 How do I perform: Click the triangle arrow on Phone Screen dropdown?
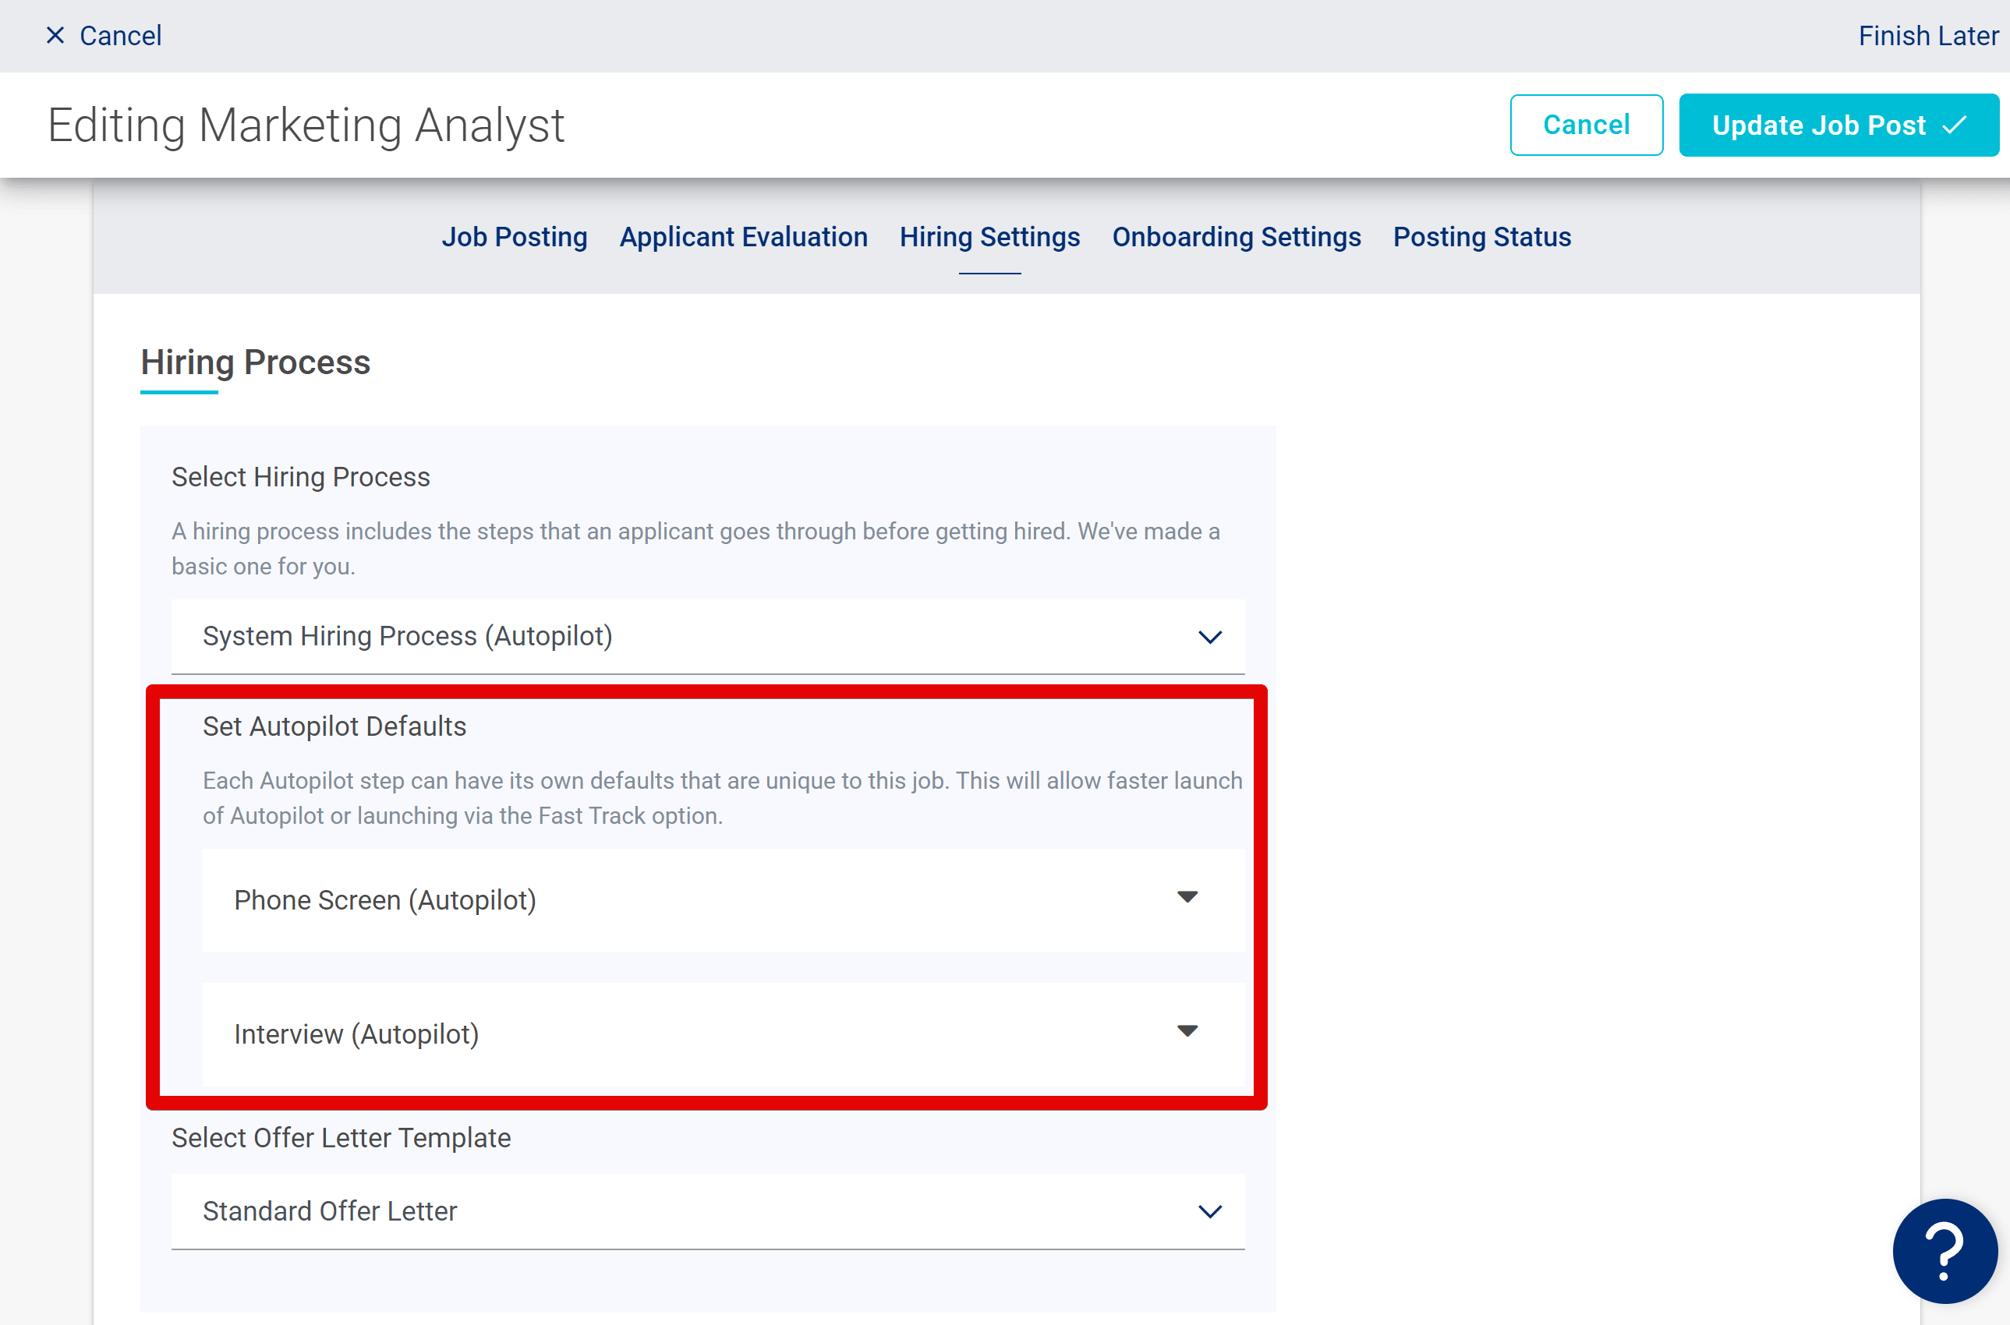[x=1188, y=898]
